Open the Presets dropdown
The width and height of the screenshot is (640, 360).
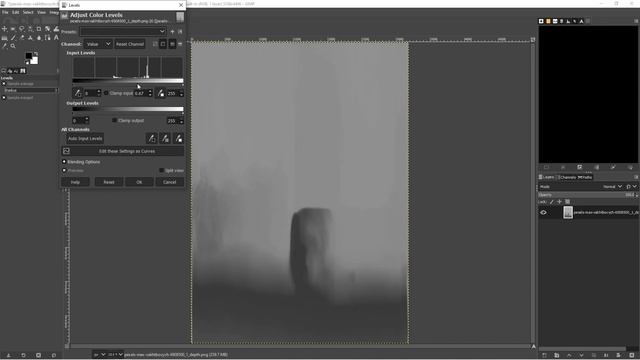[x=123, y=31]
